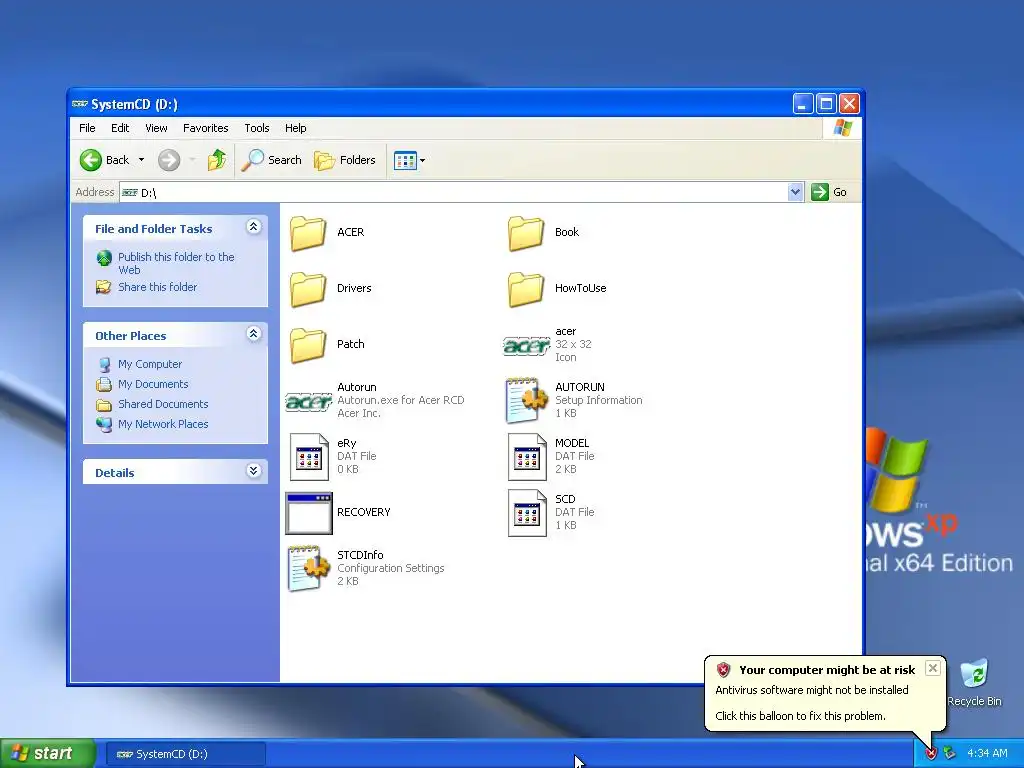
Task: Select the Drivers folder icon
Action: click(308, 289)
